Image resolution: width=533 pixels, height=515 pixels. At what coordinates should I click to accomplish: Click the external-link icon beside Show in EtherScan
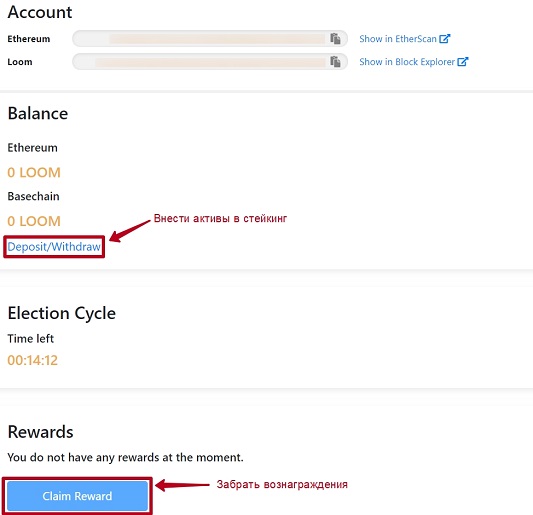tap(445, 39)
